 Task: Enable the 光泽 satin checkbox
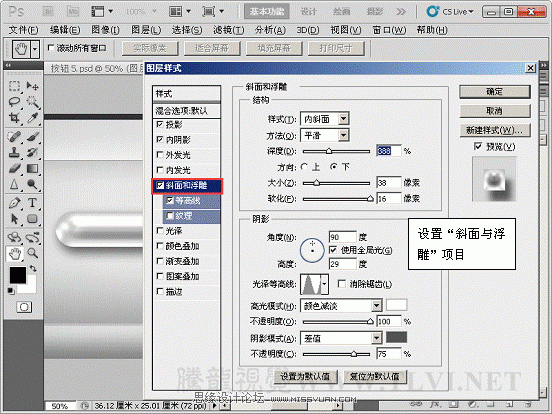pos(160,231)
